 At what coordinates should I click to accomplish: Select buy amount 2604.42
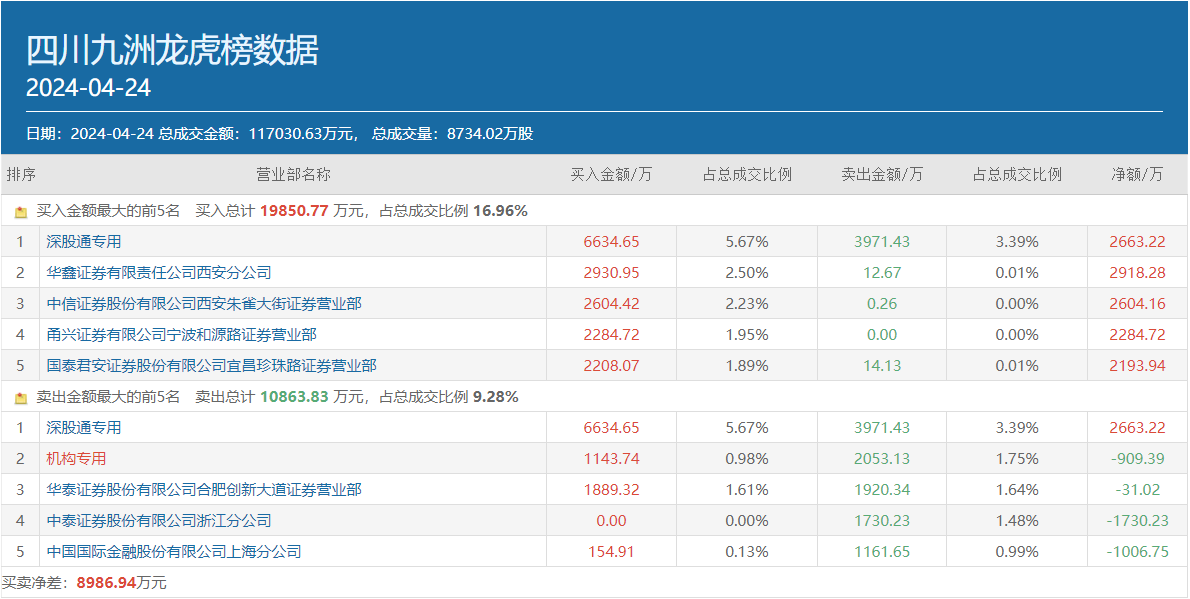point(612,304)
